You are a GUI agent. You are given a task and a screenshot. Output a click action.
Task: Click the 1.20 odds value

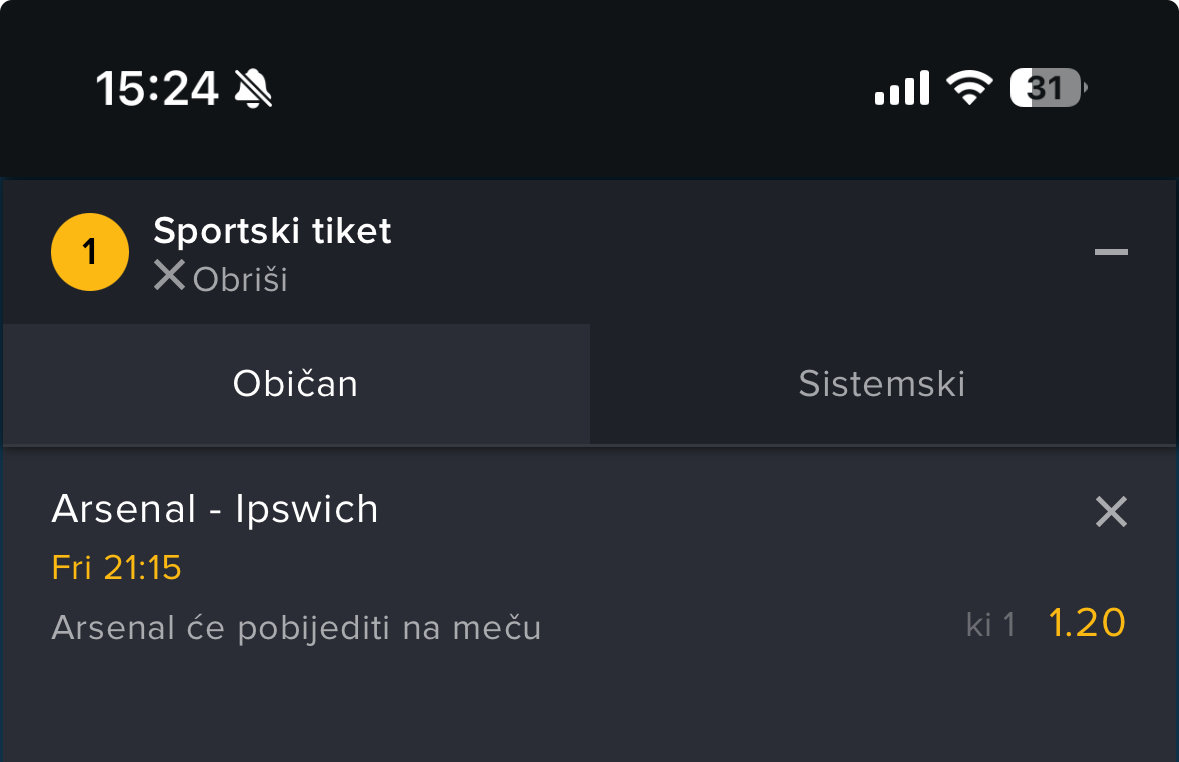(x=1087, y=623)
